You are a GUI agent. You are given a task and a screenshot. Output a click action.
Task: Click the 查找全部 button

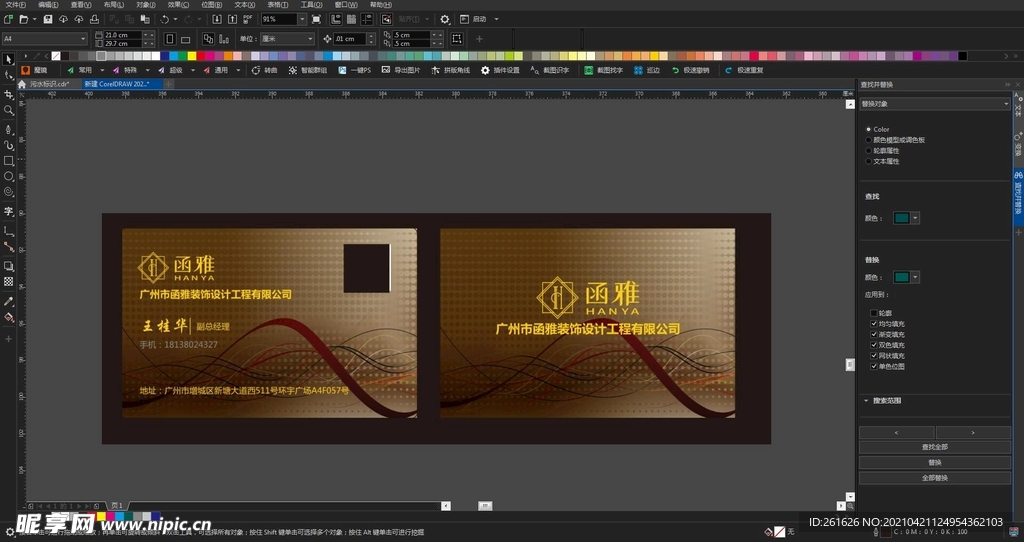(935, 447)
